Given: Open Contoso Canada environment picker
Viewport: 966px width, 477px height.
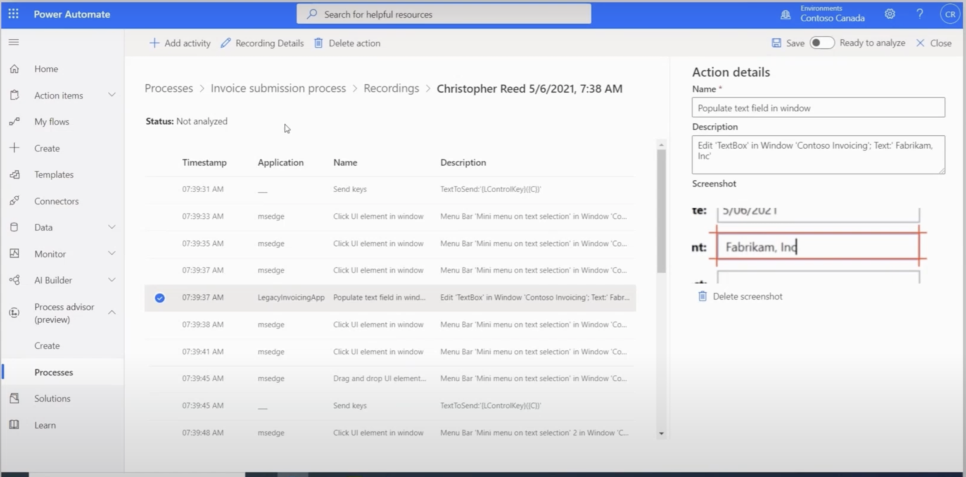Looking at the screenshot, I should 832,18.
